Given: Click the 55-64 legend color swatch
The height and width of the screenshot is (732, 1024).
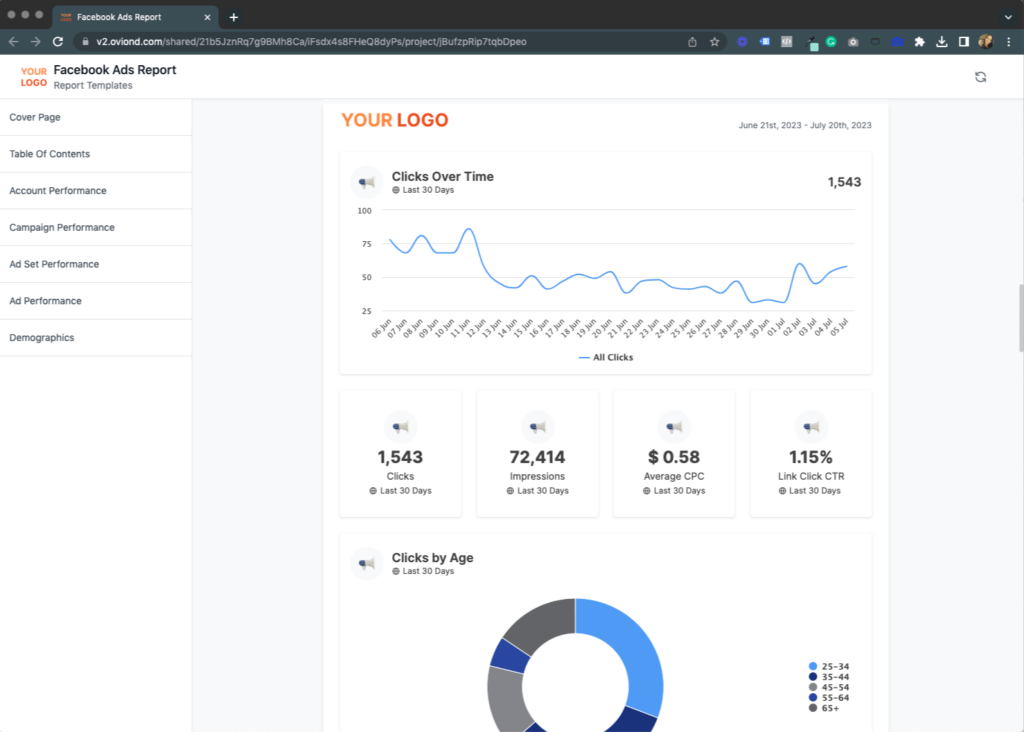Looking at the screenshot, I should (x=812, y=698).
